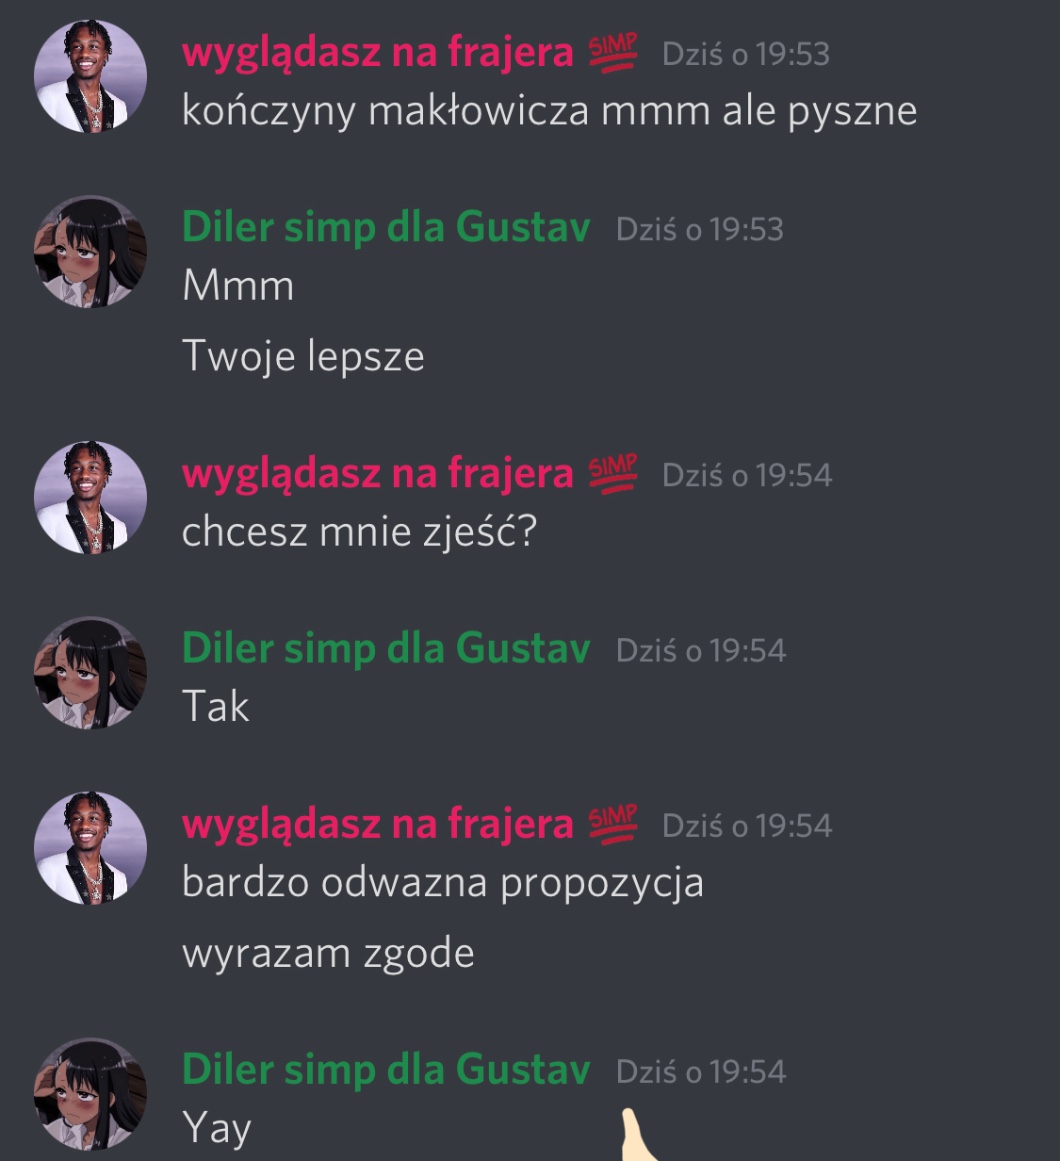Select the 'chcesz mnie zjeść?' message text
Screen dimensions: 1060x1161
pyautogui.click(x=359, y=532)
